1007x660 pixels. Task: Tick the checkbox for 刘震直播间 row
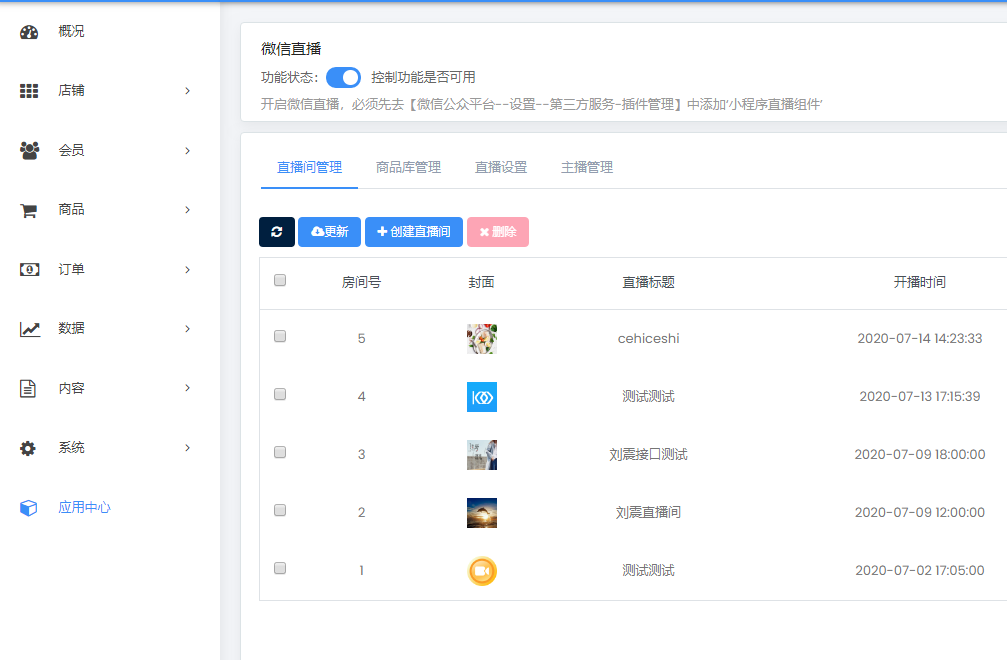(x=280, y=511)
